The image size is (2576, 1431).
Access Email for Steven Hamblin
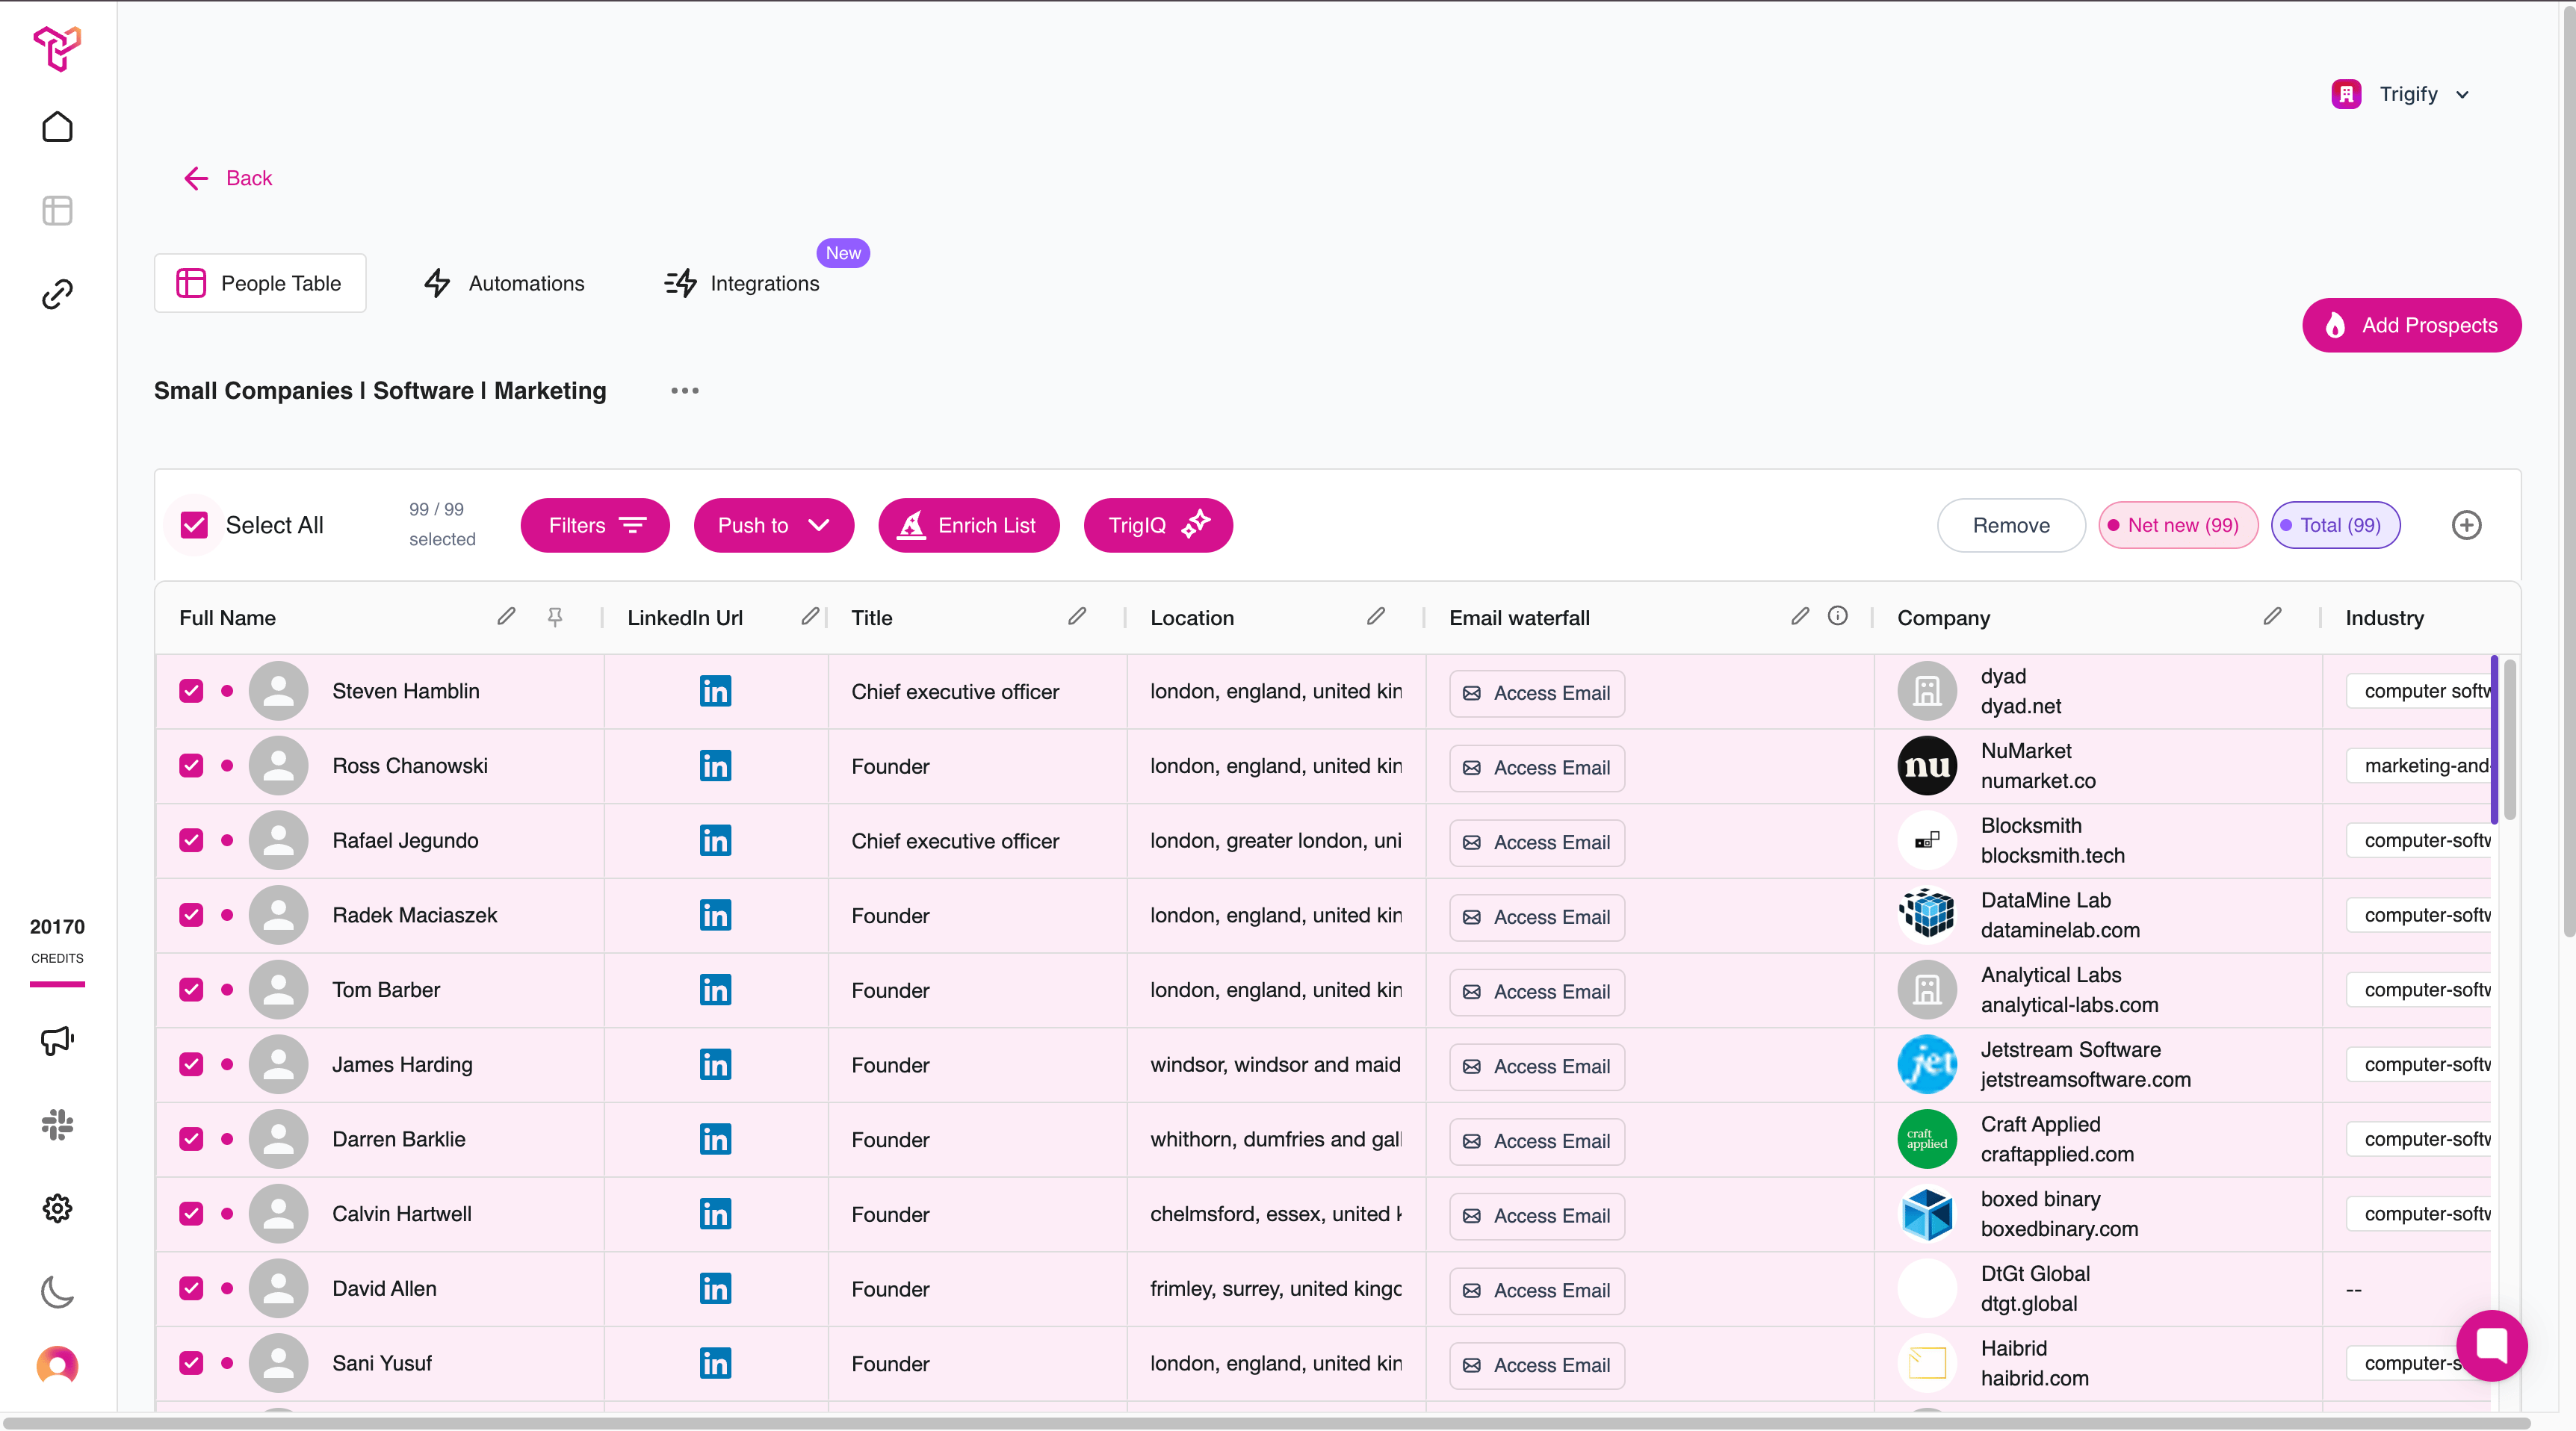(1537, 693)
